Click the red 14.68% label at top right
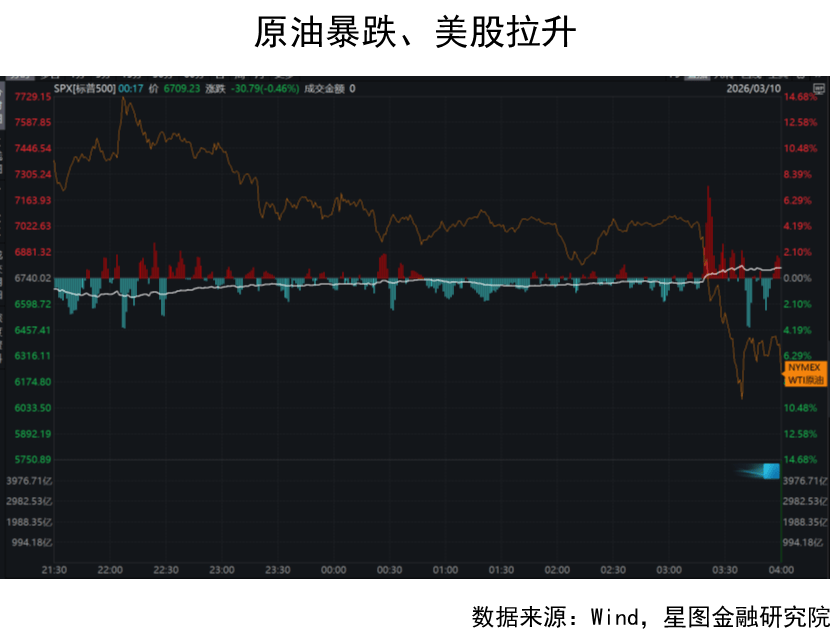 (802, 97)
